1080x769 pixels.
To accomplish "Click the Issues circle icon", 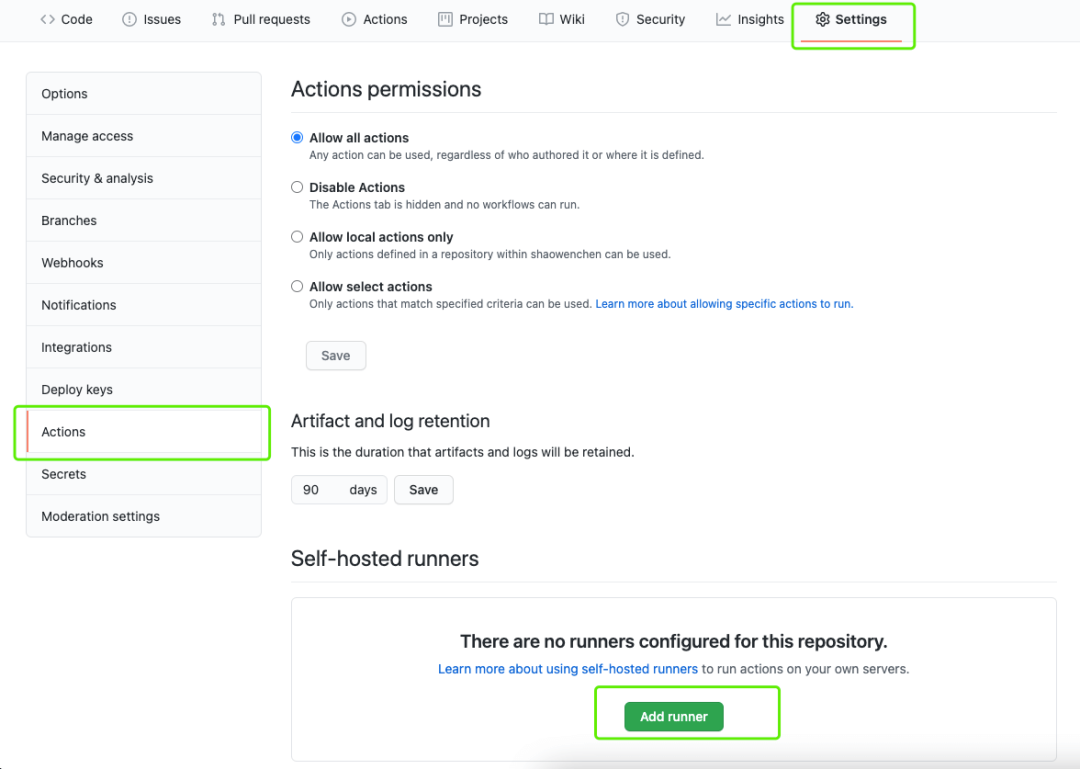I will (x=129, y=19).
